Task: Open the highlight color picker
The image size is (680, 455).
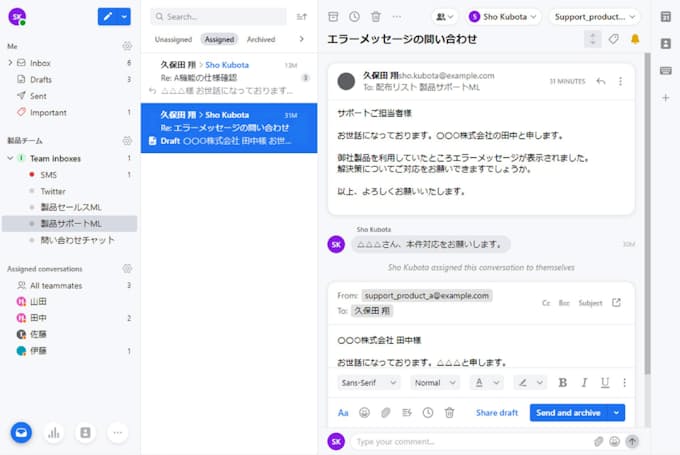Action: [x=530, y=383]
